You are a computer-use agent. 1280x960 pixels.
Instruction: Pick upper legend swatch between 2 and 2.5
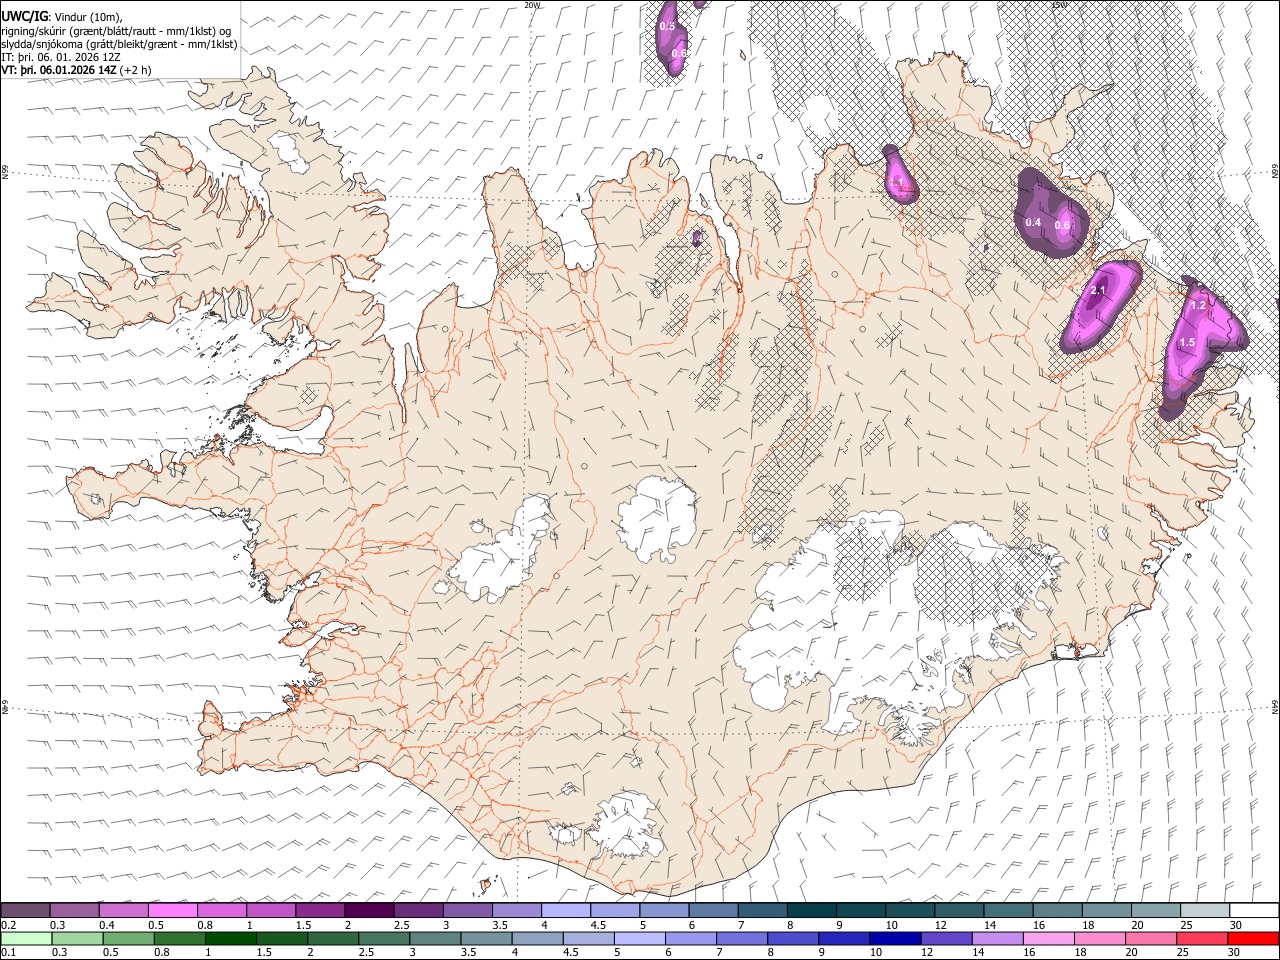point(368,911)
